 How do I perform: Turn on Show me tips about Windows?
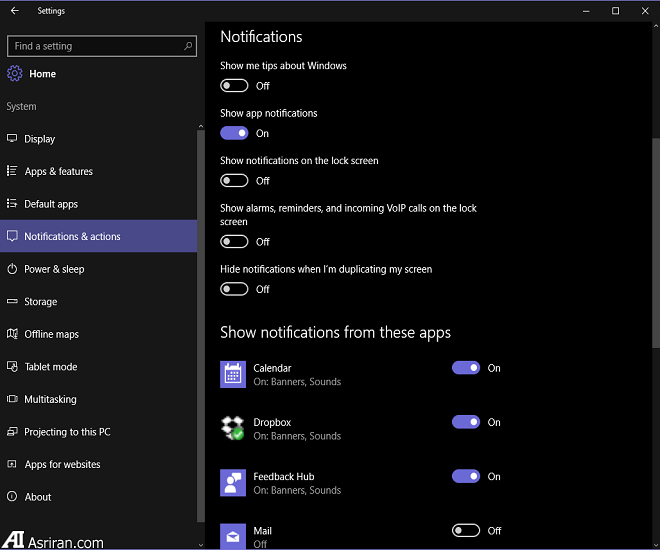tap(234, 86)
